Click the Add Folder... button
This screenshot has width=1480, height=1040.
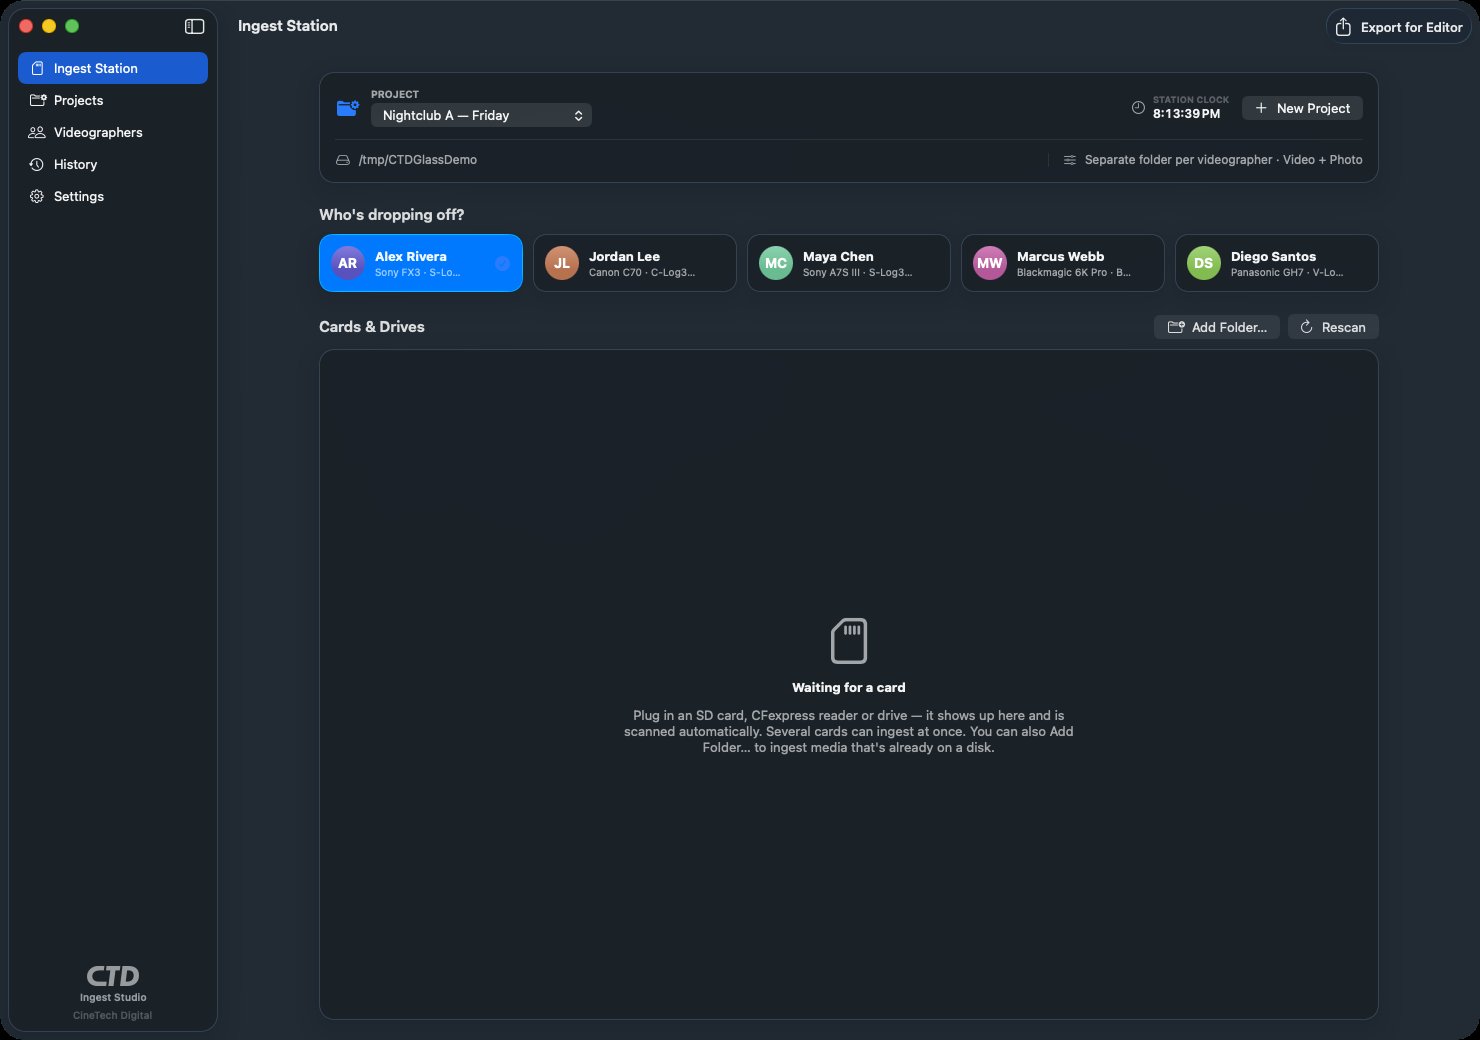point(1217,327)
